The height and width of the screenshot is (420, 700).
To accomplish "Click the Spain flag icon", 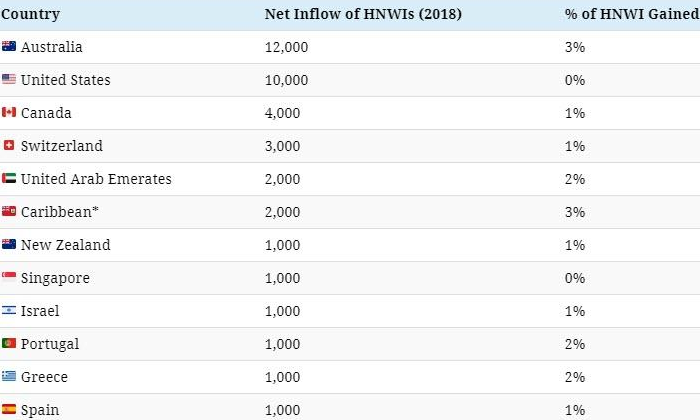I will [x=9, y=410].
